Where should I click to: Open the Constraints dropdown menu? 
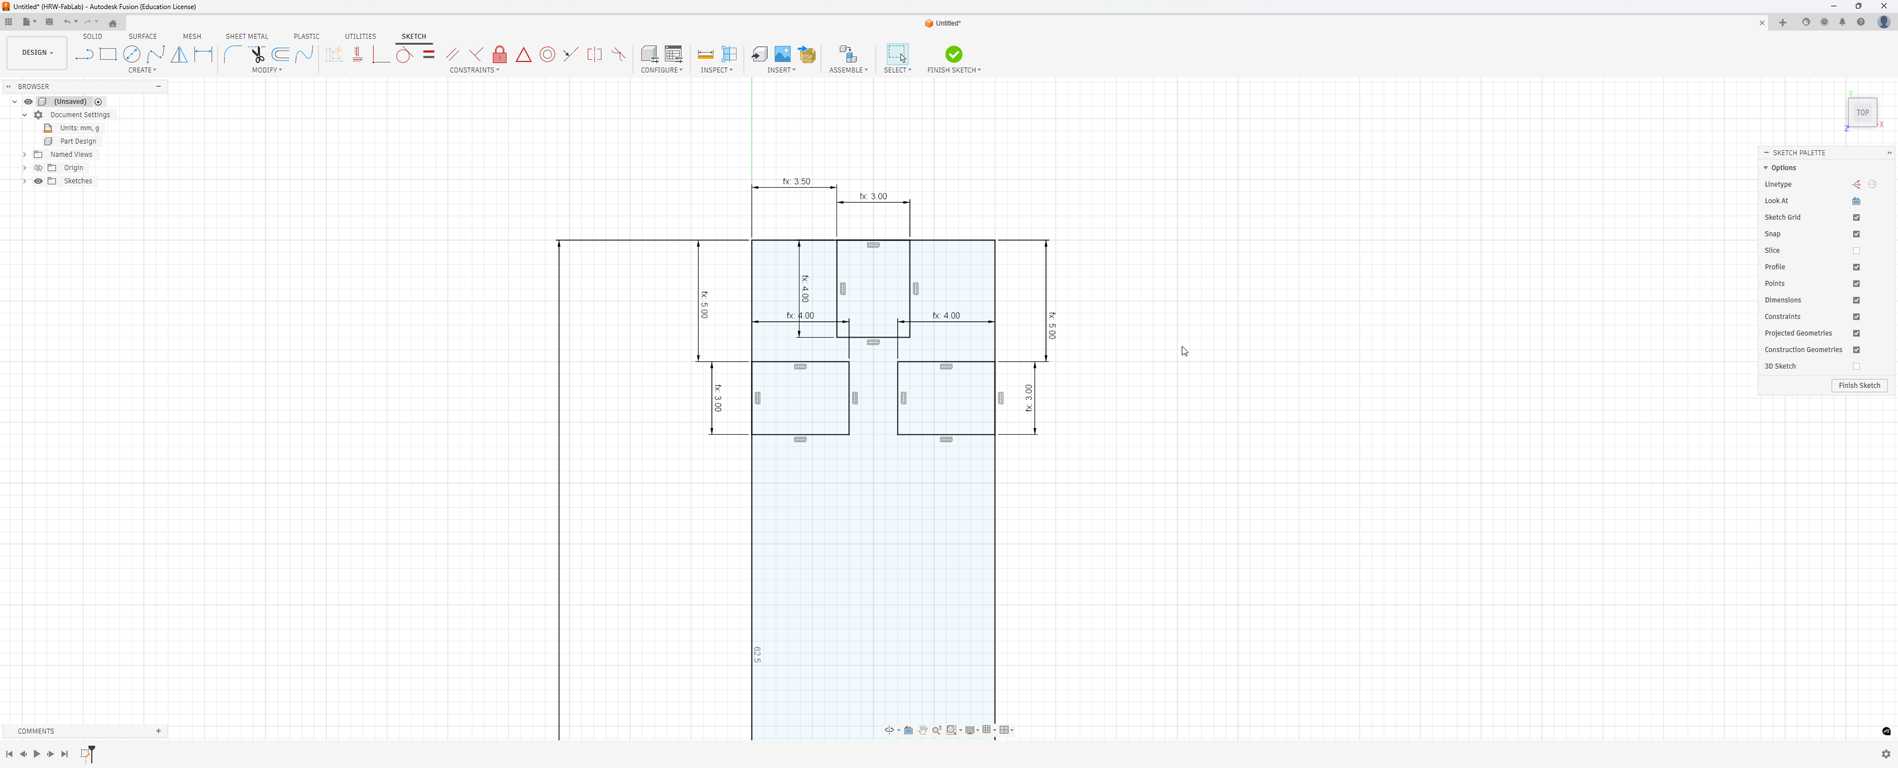point(475,70)
